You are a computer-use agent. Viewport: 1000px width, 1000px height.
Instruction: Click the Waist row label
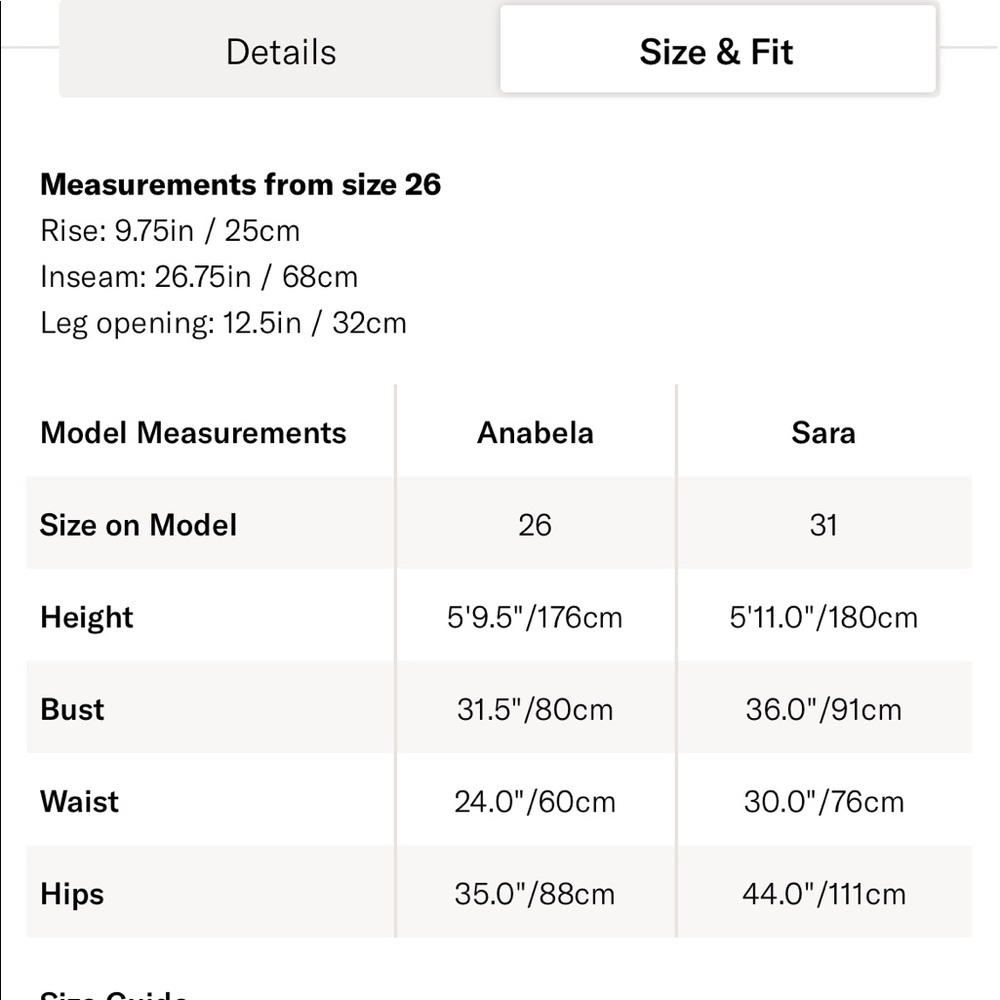pyautogui.click(x=79, y=801)
